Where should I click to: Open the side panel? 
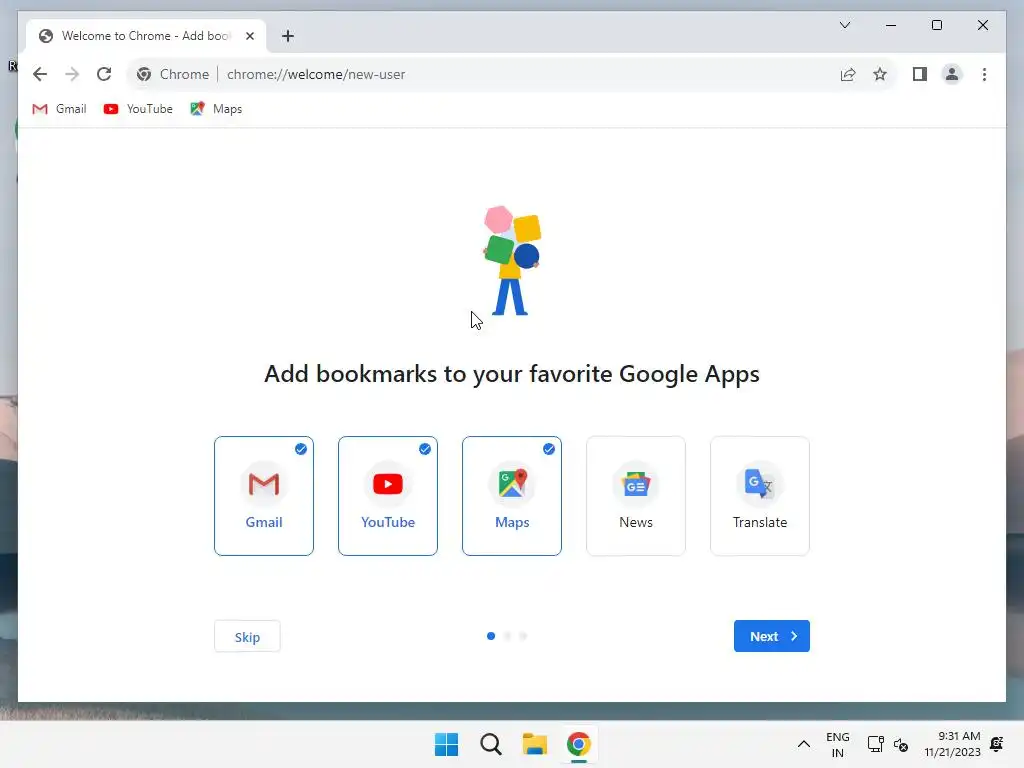(920, 74)
